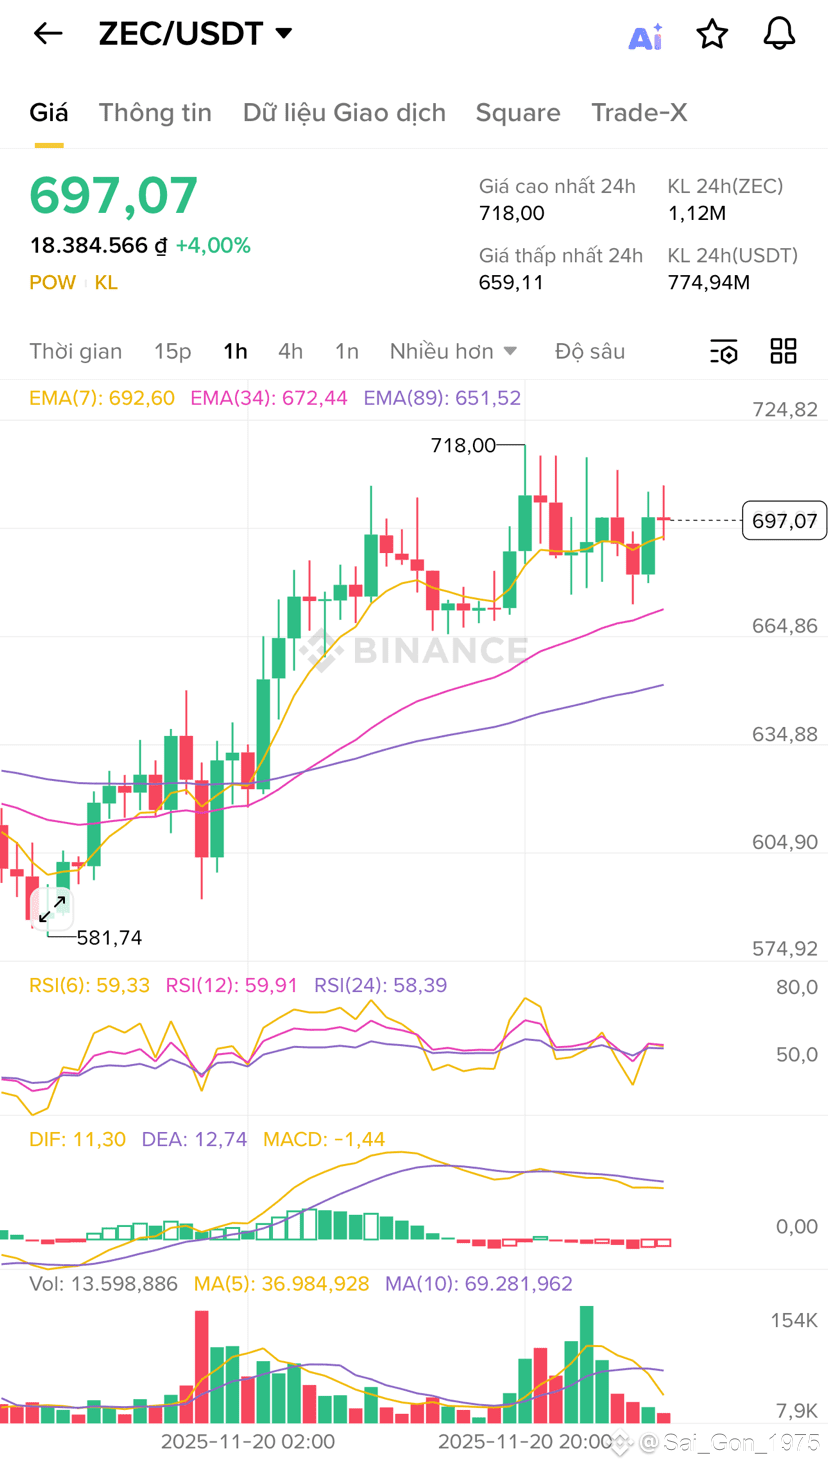828x1468 pixels.
Task: Tap the 18.384.566 ₫ converted price
Action: (x=98, y=245)
